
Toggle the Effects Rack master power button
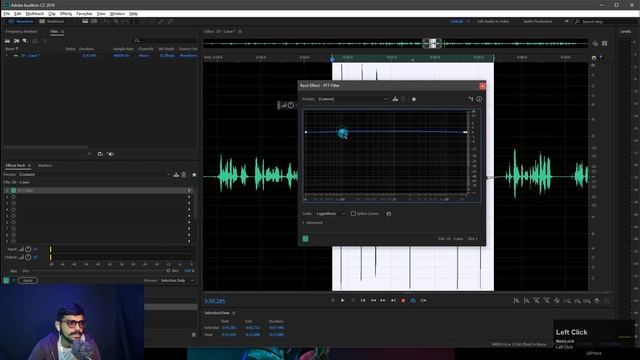click(x=6, y=280)
